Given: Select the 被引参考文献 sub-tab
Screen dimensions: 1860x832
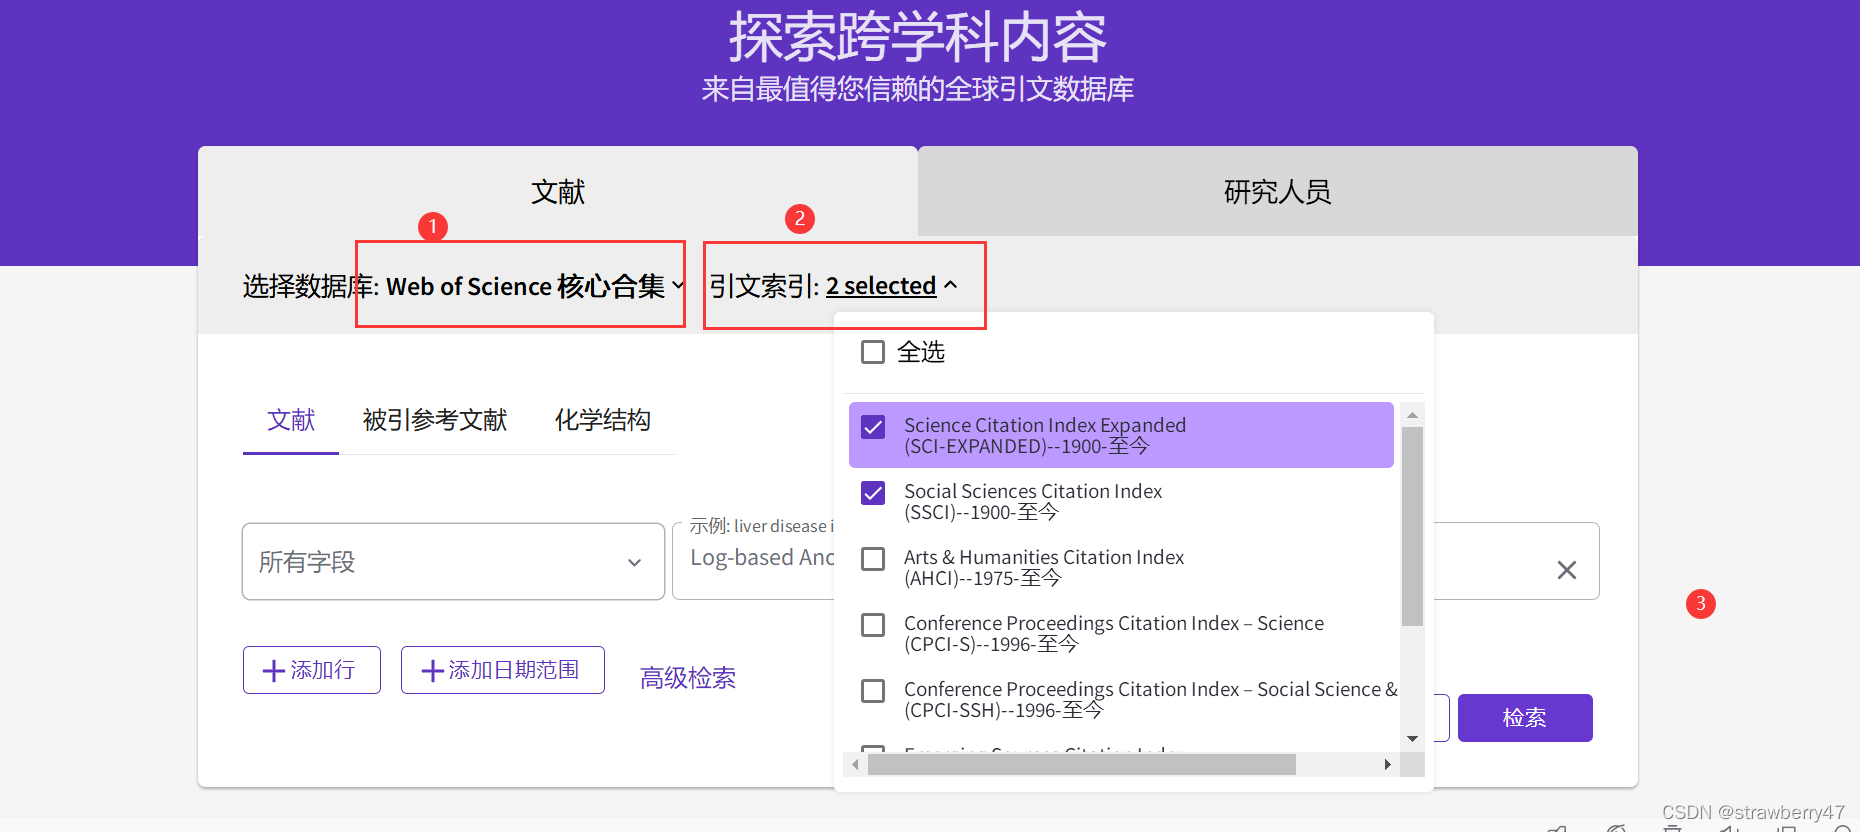Looking at the screenshot, I should click(x=435, y=420).
